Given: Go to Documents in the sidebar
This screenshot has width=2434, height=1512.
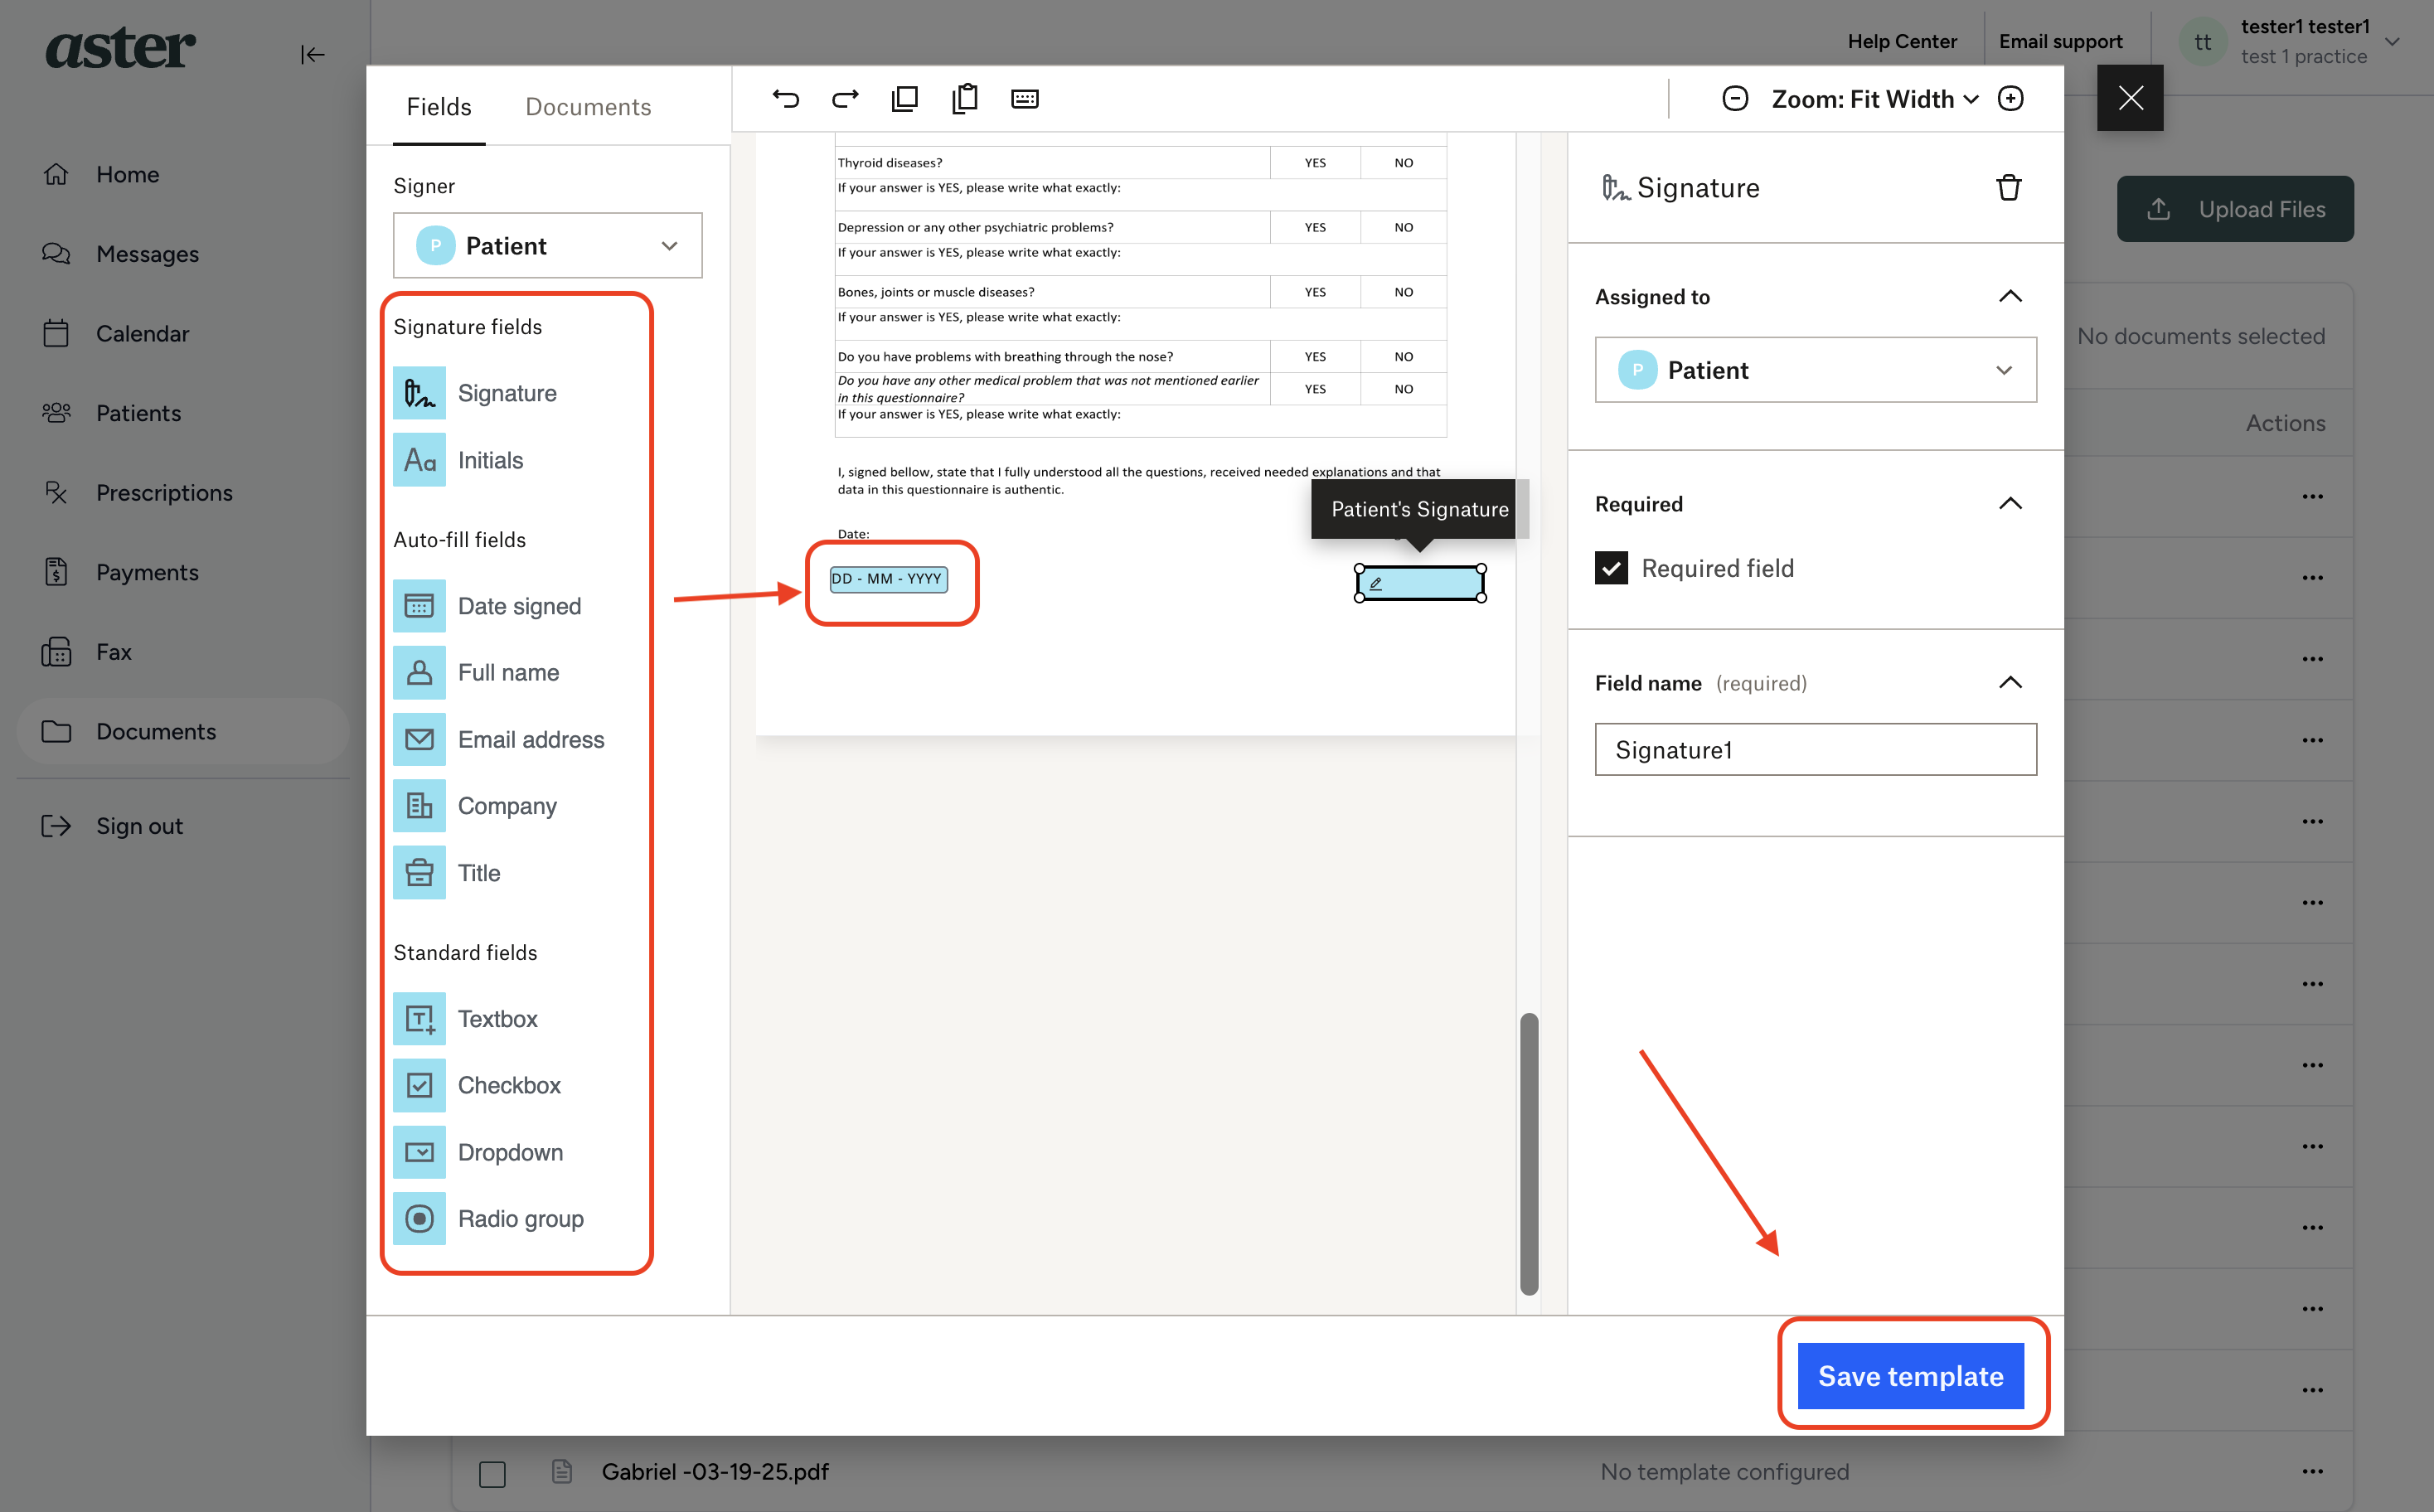Looking at the screenshot, I should tap(183, 732).
